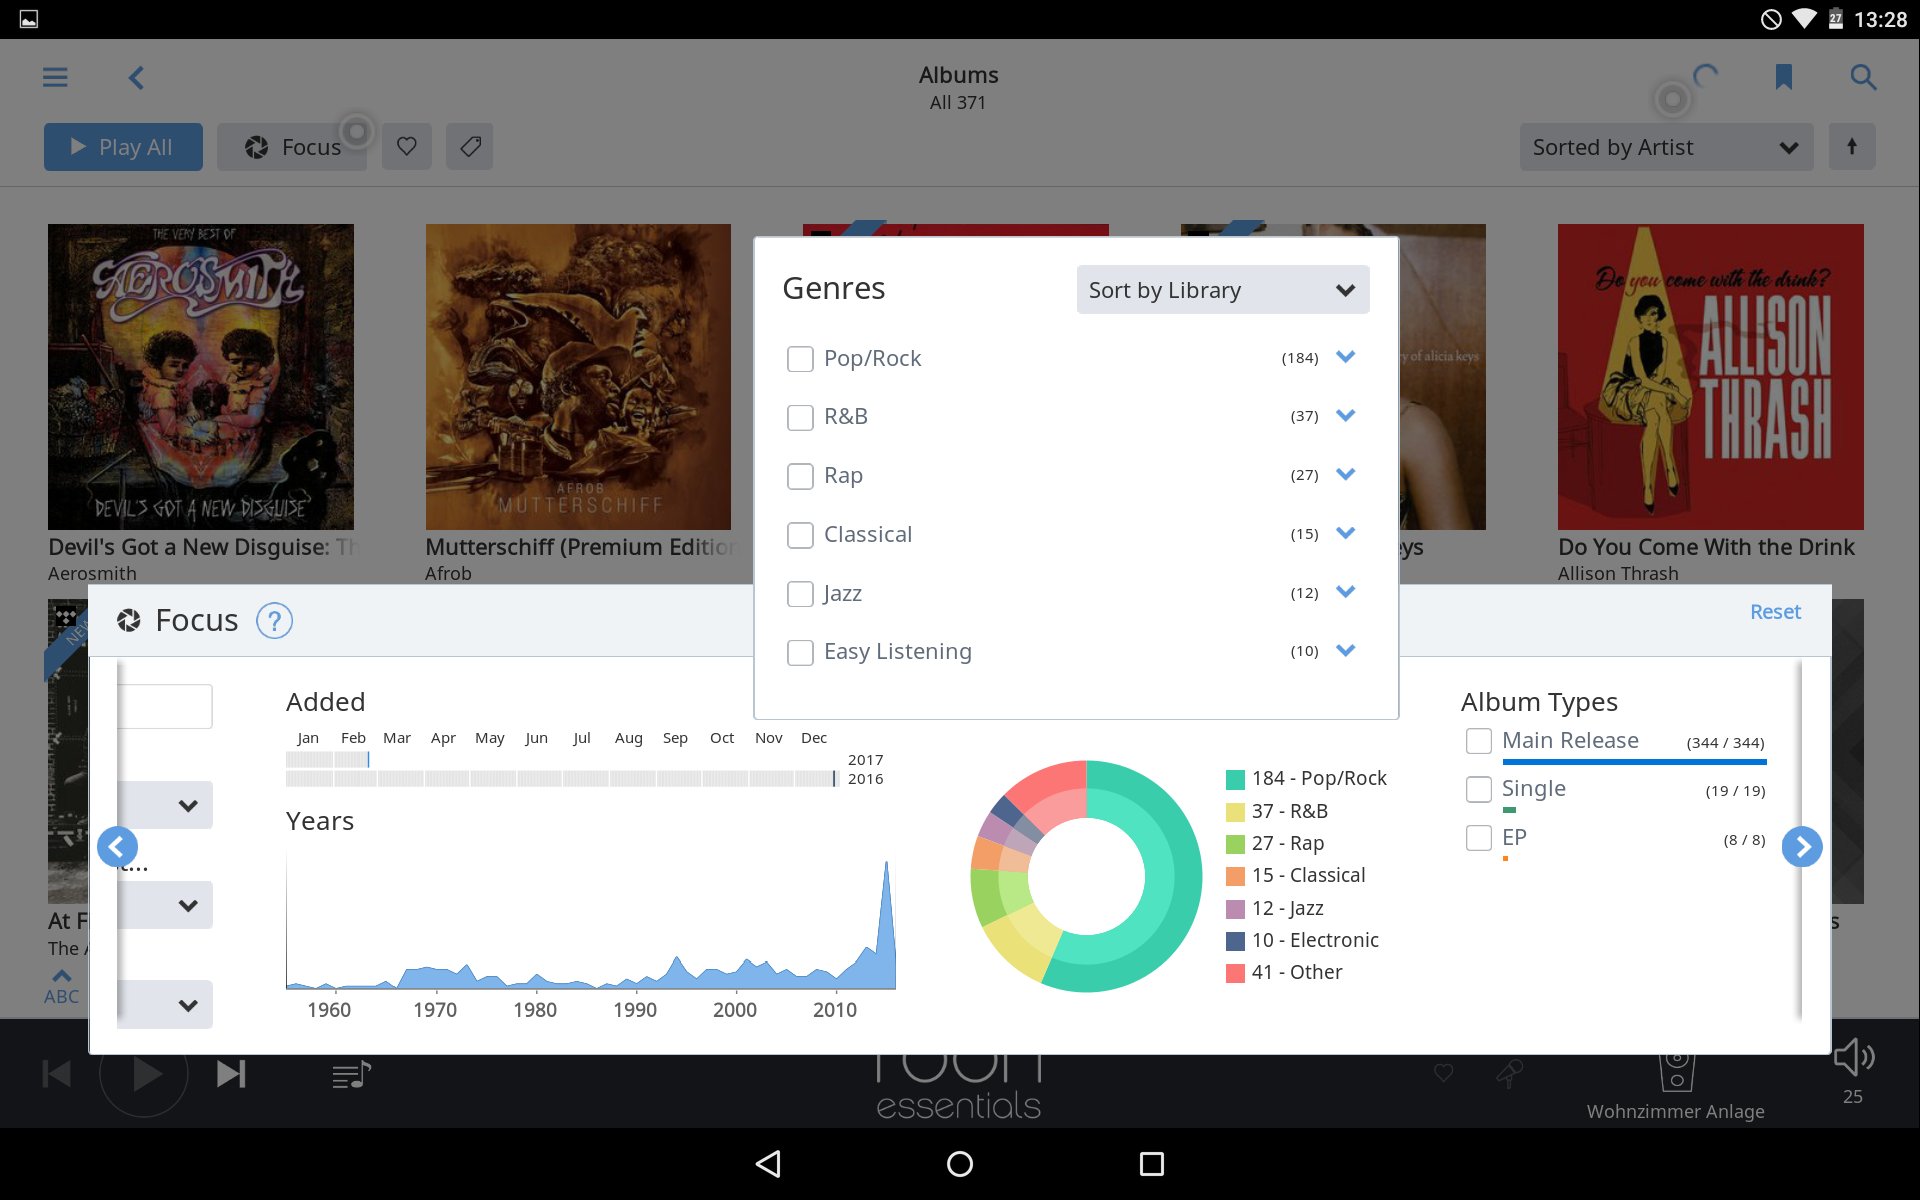Open Afrob Mutterschiff album cover
This screenshot has width=1920, height=1200.
(578, 377)
